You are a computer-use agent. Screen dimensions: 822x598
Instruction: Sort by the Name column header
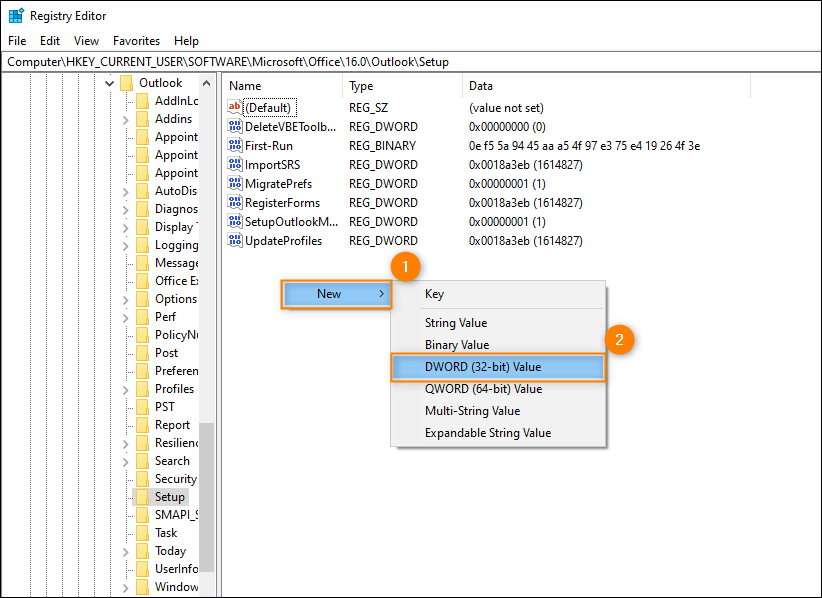(283, 86)
